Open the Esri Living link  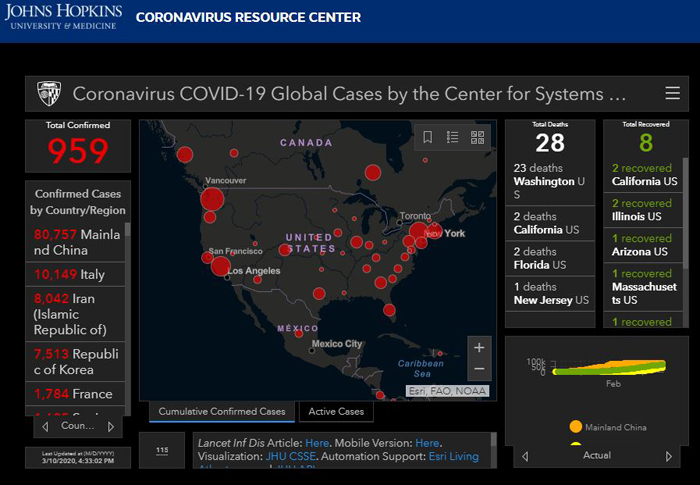[x=454, y=456]
